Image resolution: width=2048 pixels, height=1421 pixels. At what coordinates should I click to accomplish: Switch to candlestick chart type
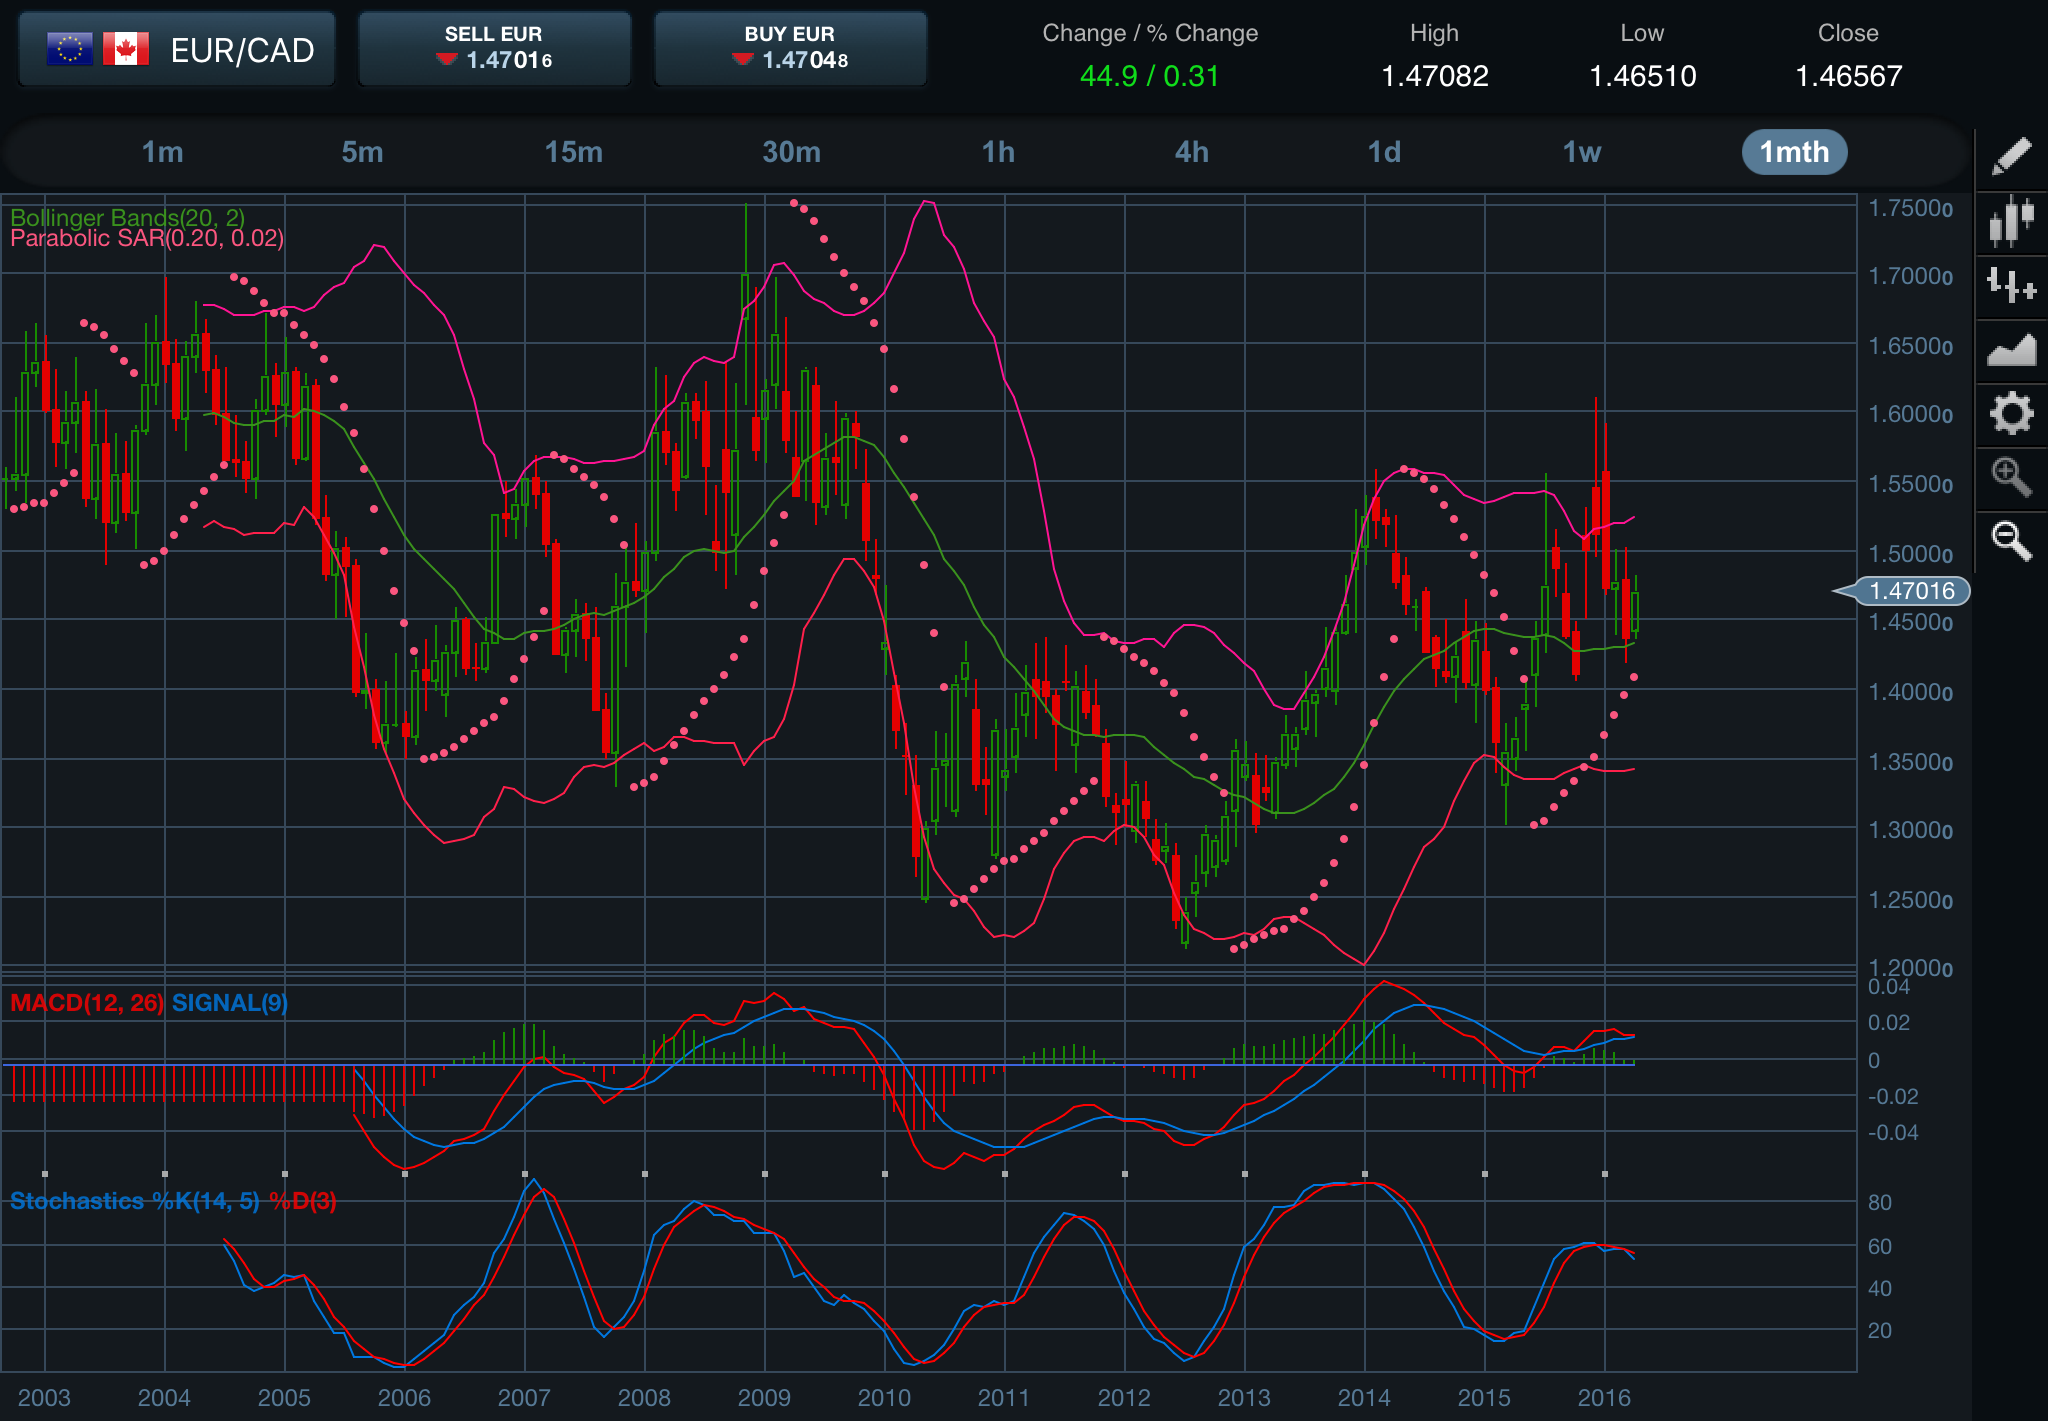[x=2011, y=221]
